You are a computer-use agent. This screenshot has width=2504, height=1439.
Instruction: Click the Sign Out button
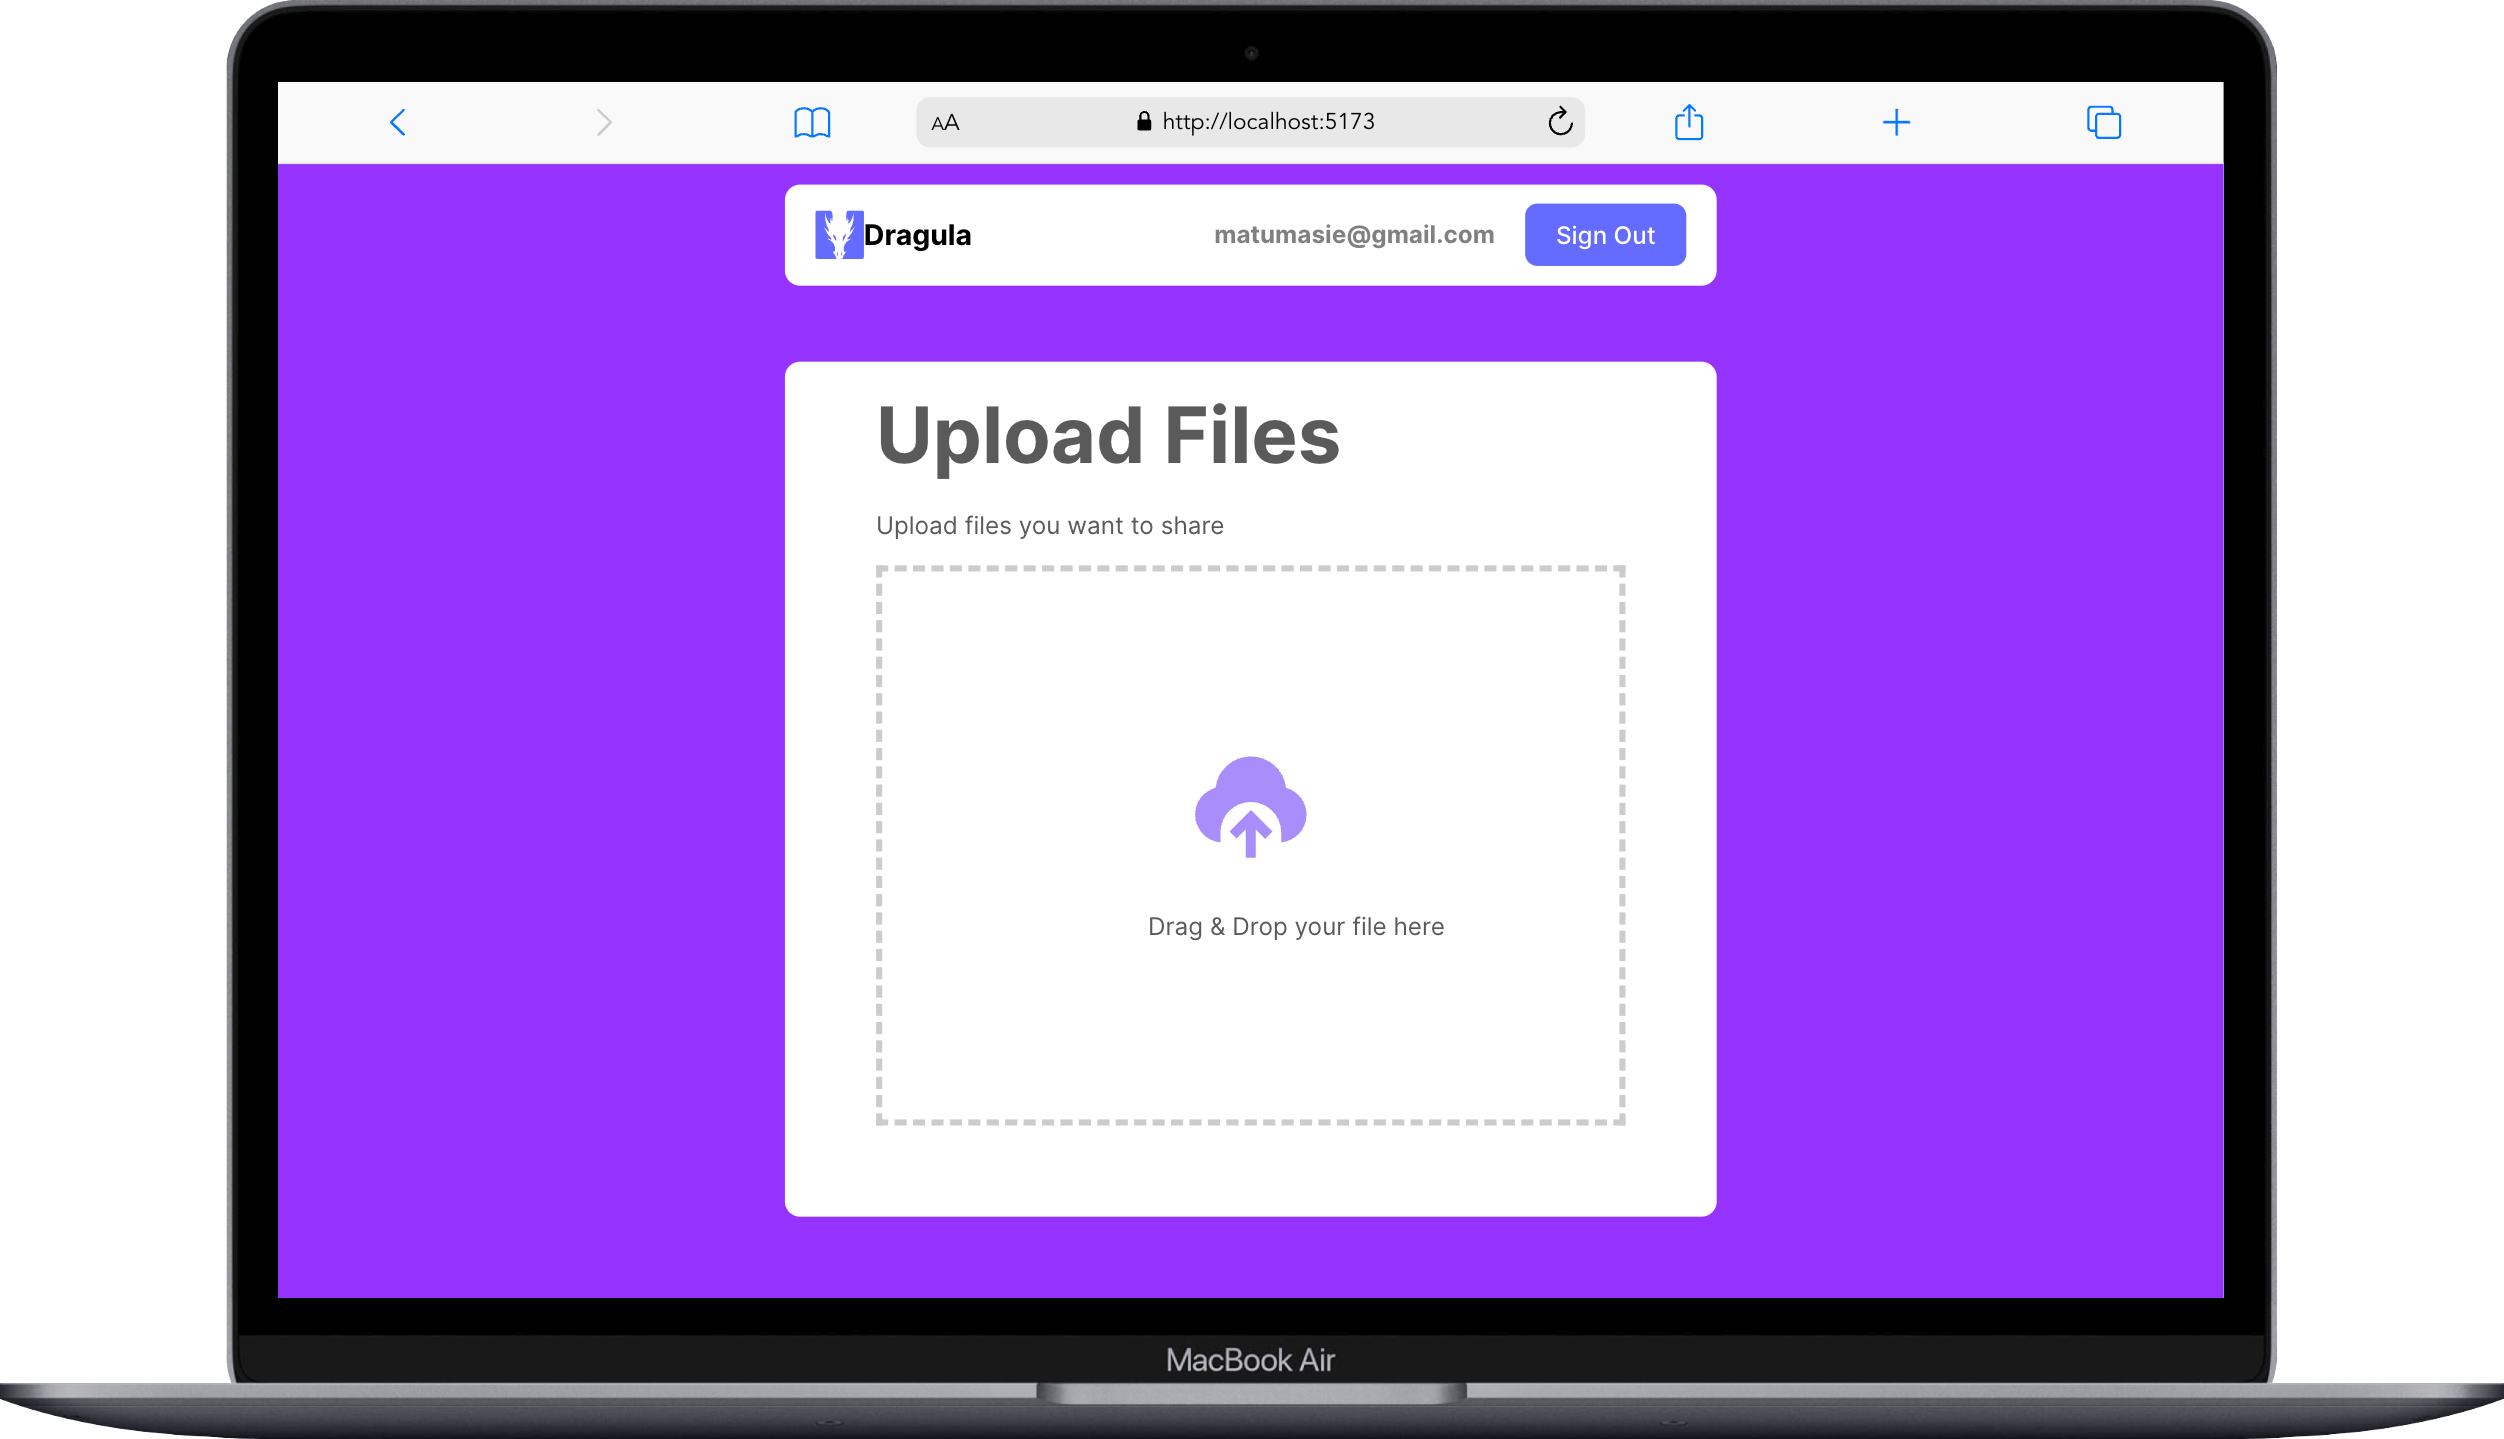click(x=1605, y=235)
